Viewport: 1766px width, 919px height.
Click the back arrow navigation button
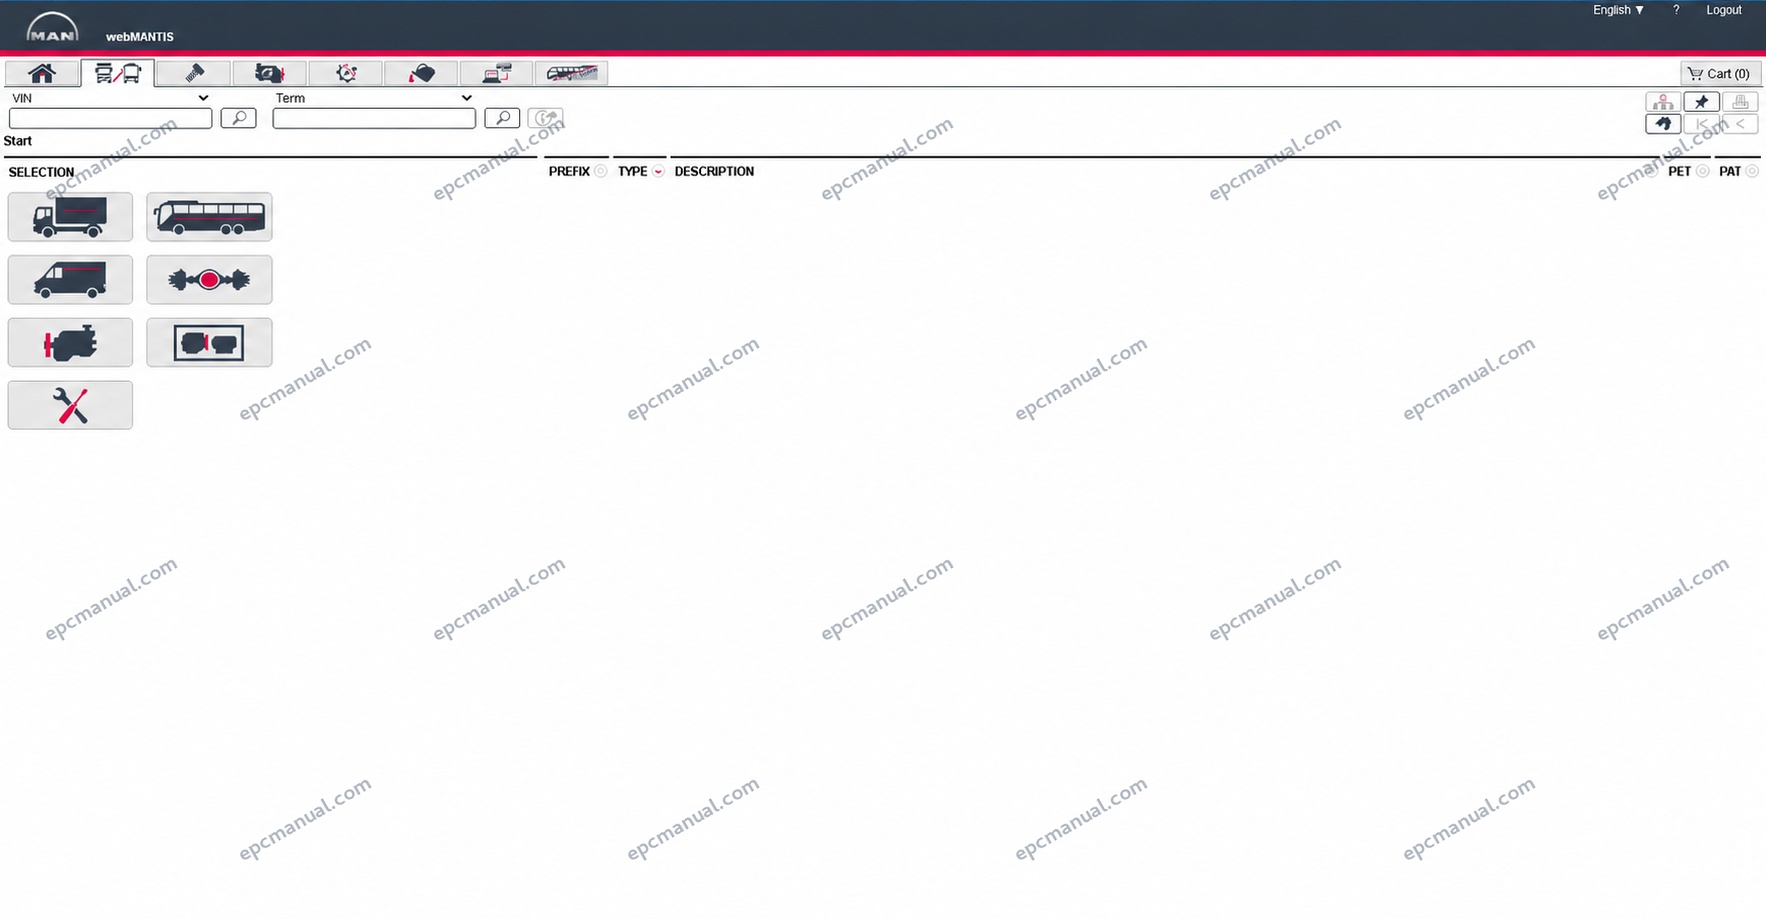point(1663,124)
